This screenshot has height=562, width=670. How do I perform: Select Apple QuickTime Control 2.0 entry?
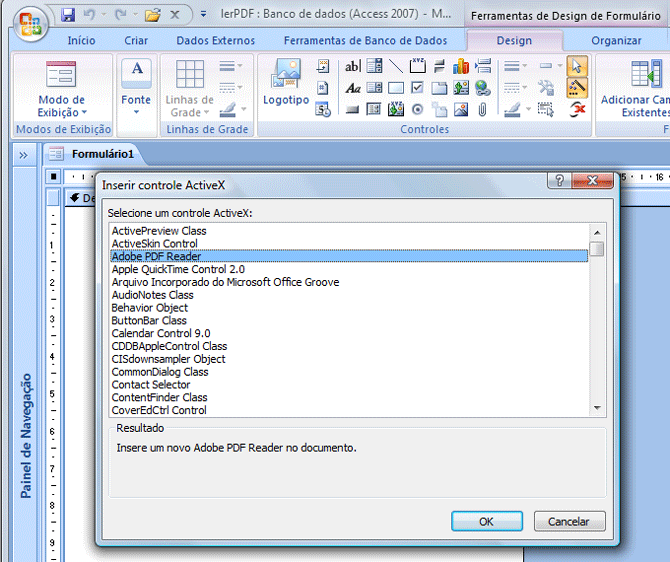tap(349, 269)
